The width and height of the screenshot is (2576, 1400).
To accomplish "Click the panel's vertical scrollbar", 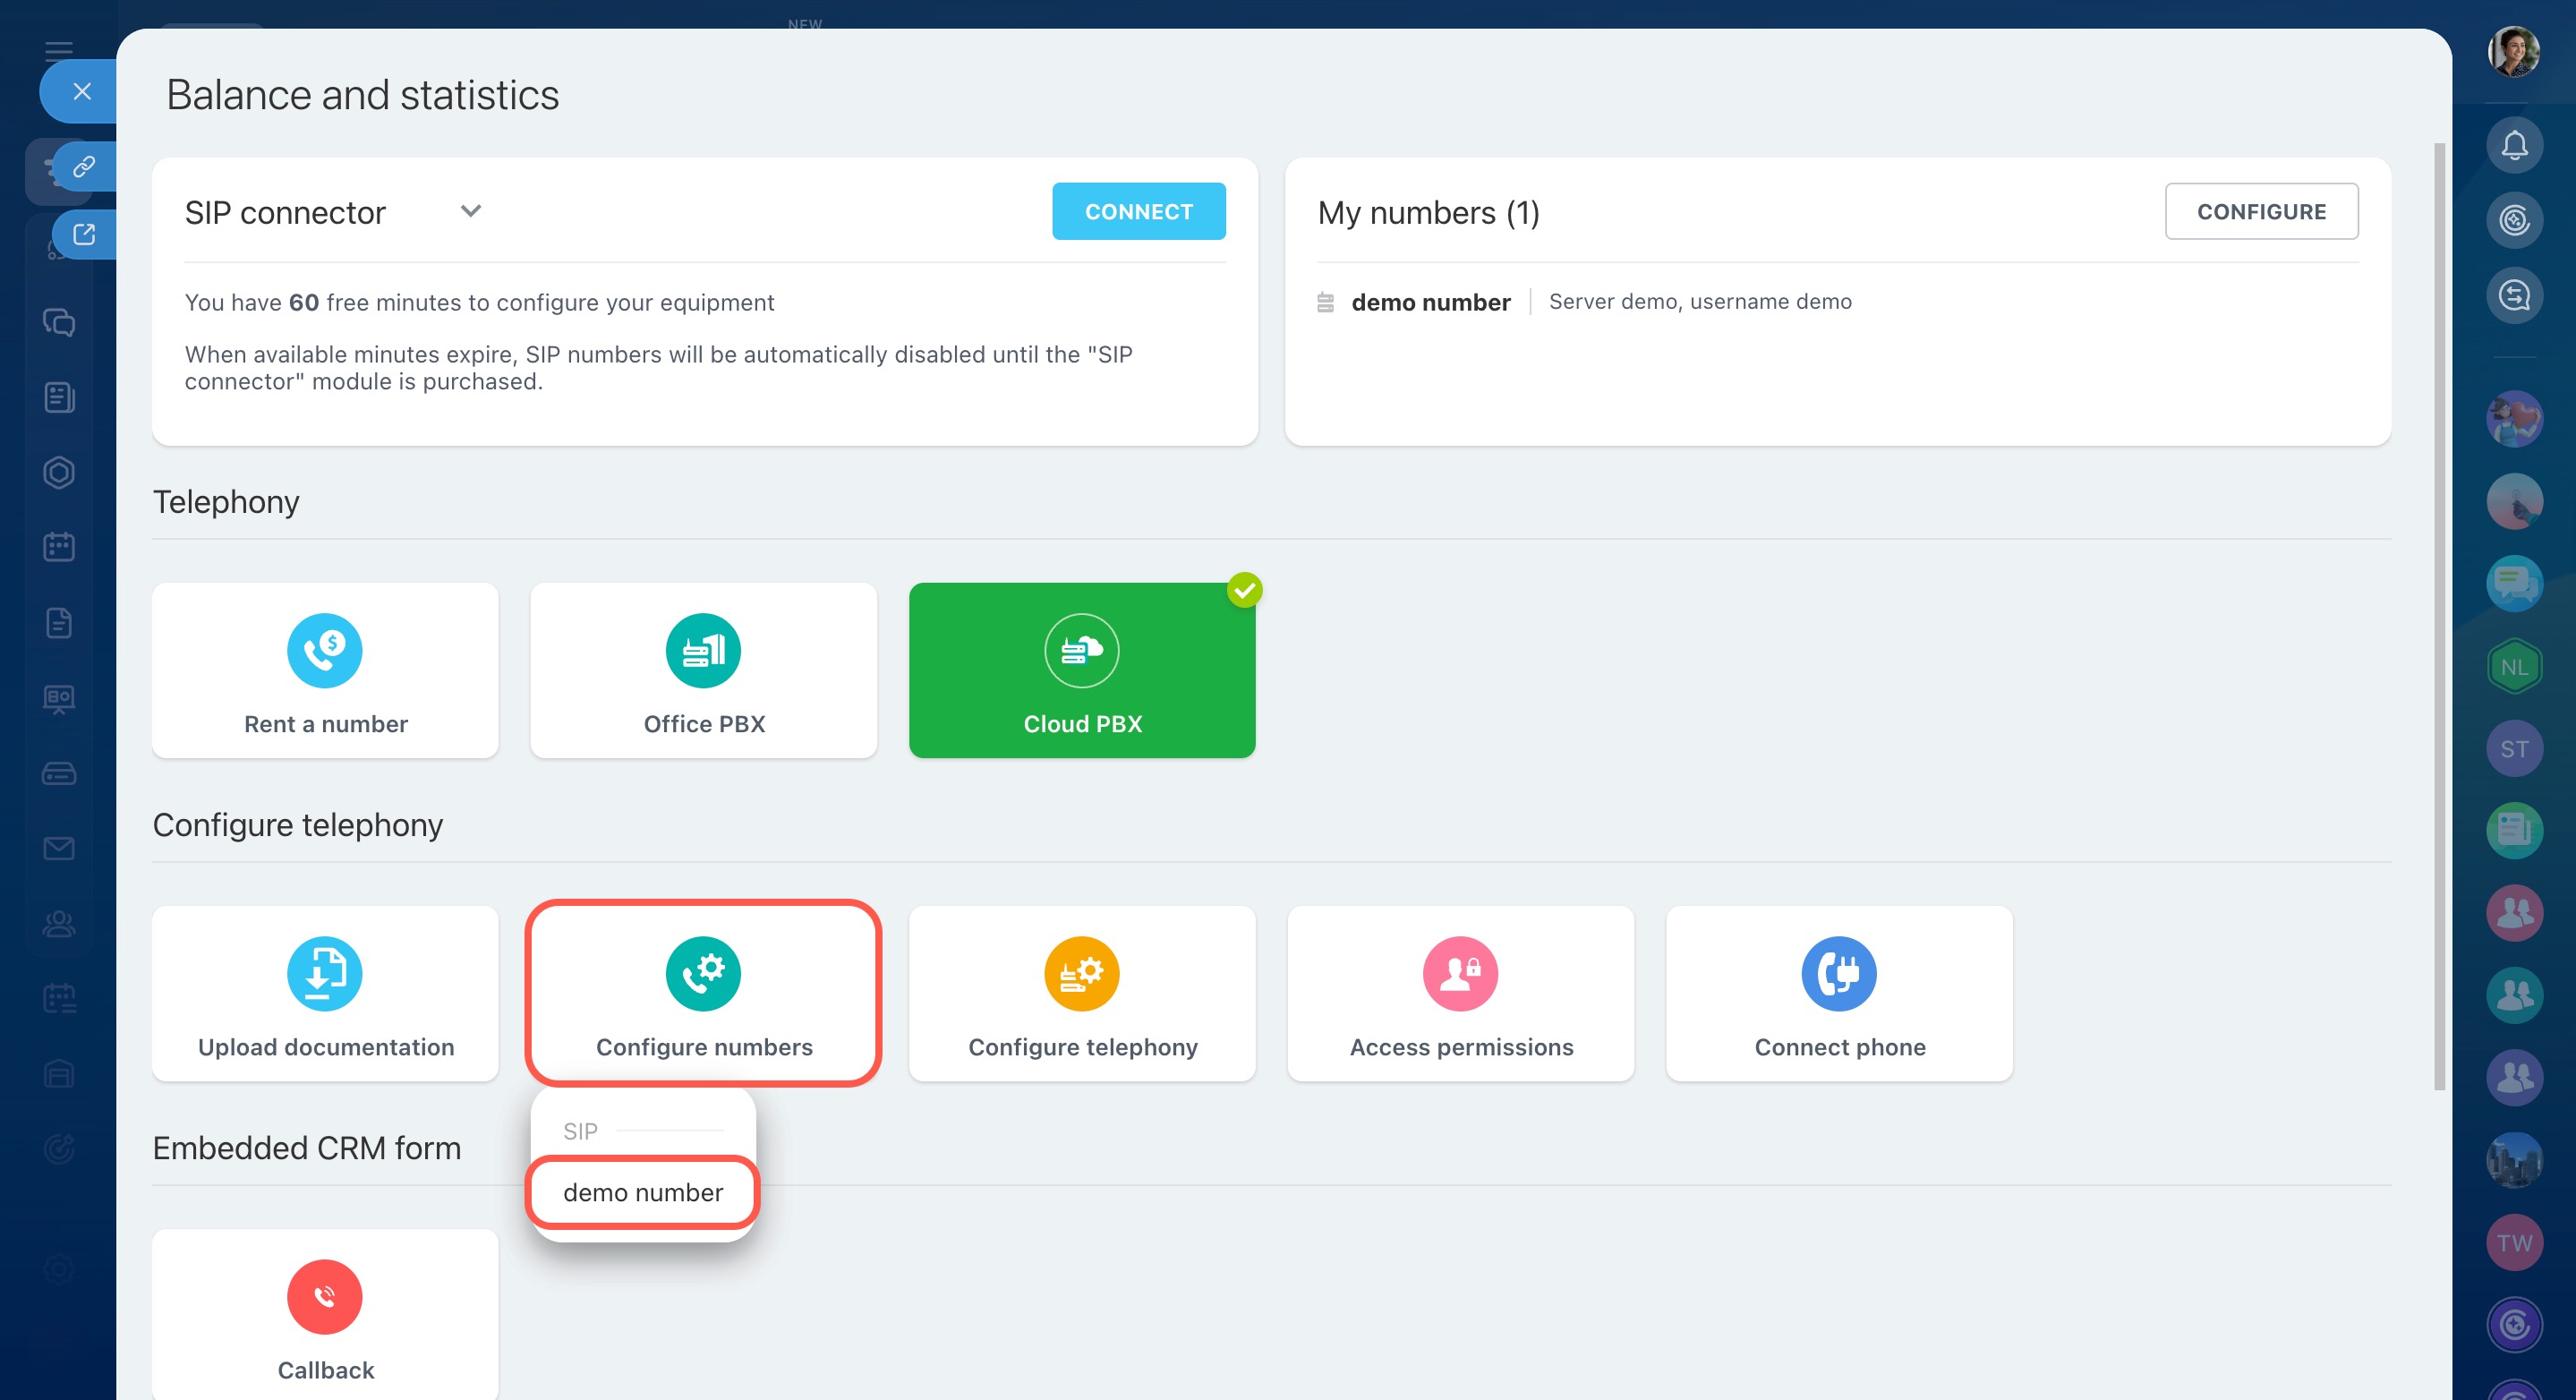I will click(x=2438, y=615).
